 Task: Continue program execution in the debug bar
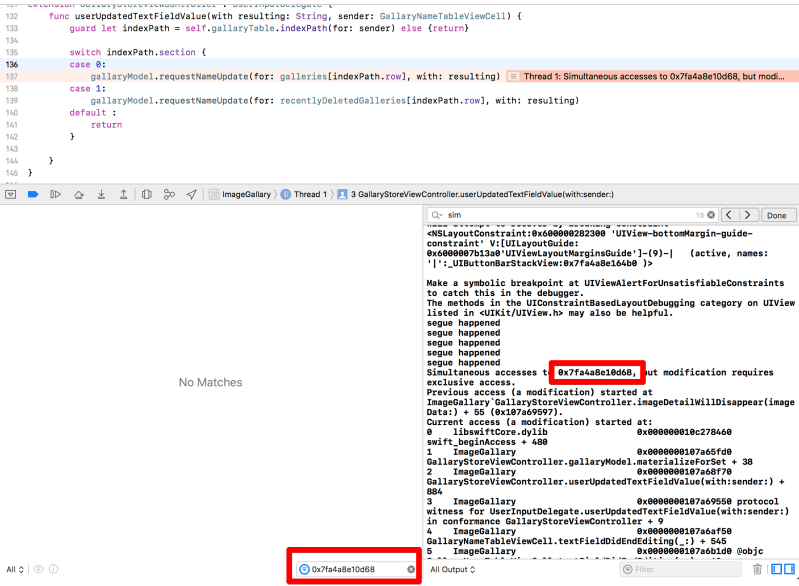(56, 194)
